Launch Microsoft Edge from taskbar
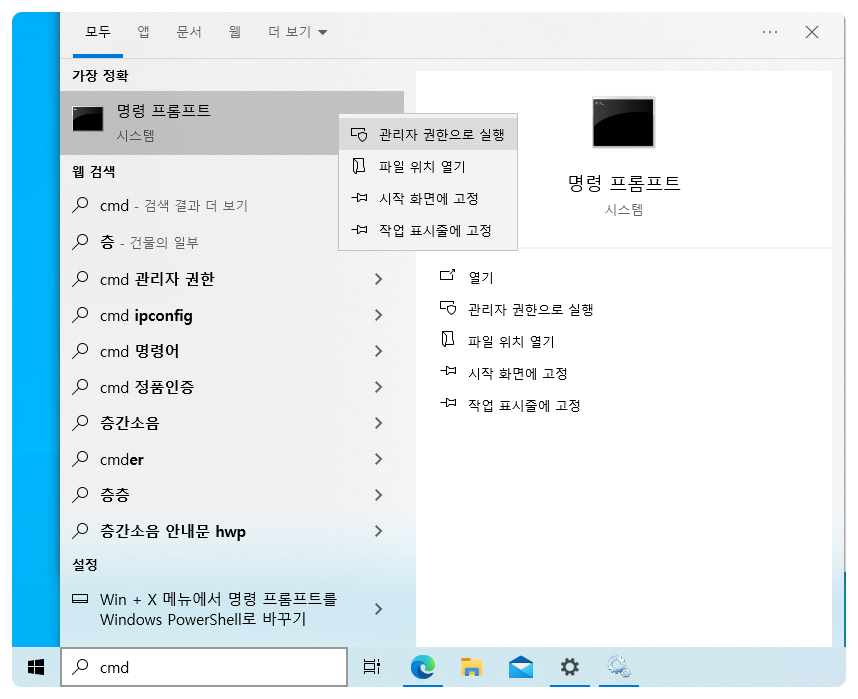The image size is (858, 699). 422,667
